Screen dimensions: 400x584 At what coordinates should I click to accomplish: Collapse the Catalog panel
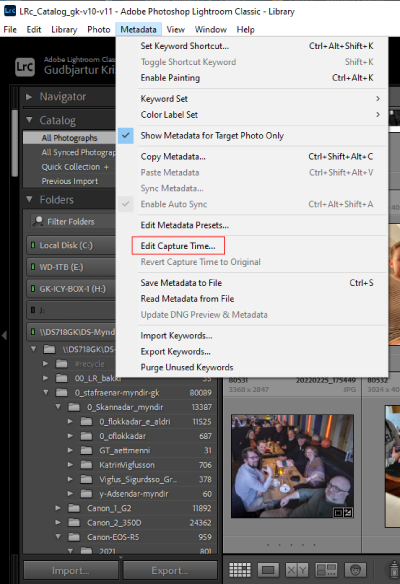coord(29,120)
